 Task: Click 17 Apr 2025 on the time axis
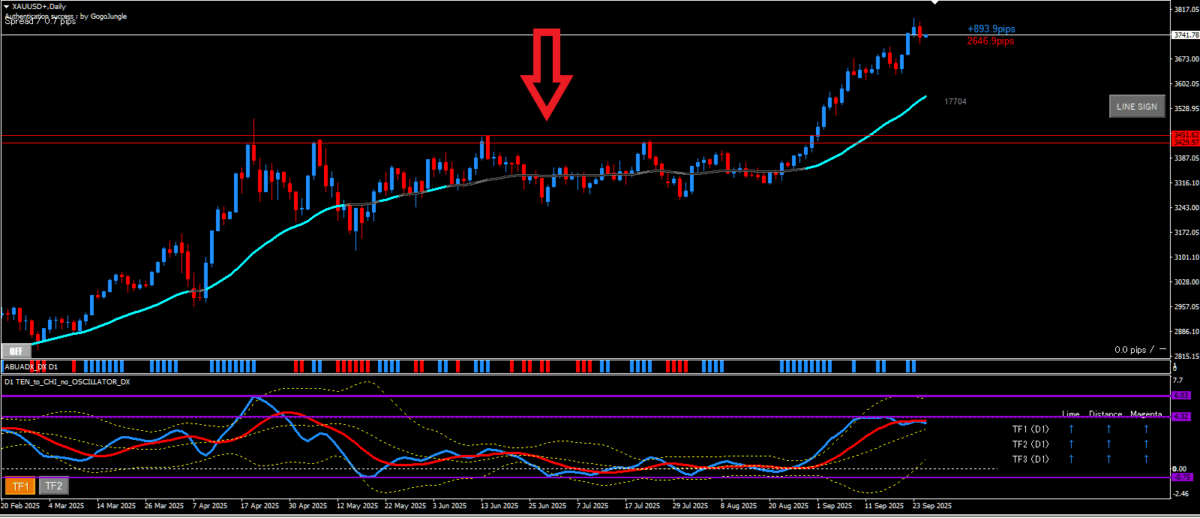261,506
